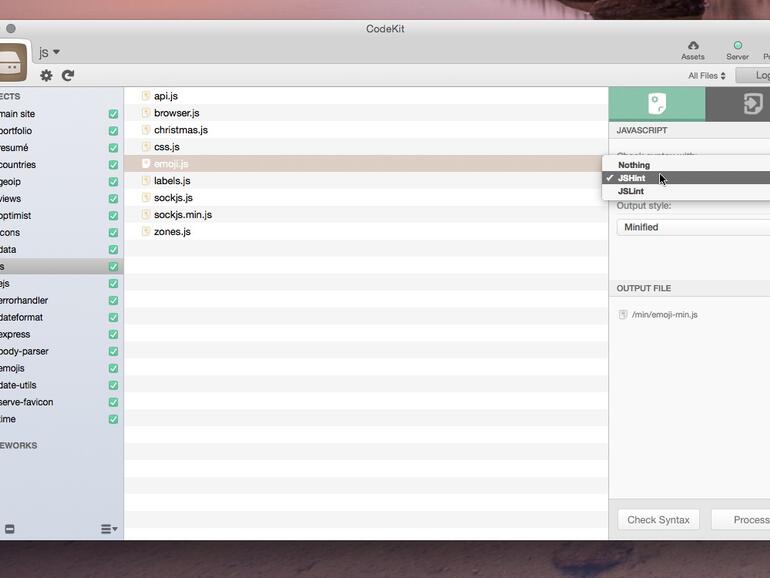Viewport: 770px width, 578px height.
Task: Select the sockjs.js file
Action: click(173, 198)
